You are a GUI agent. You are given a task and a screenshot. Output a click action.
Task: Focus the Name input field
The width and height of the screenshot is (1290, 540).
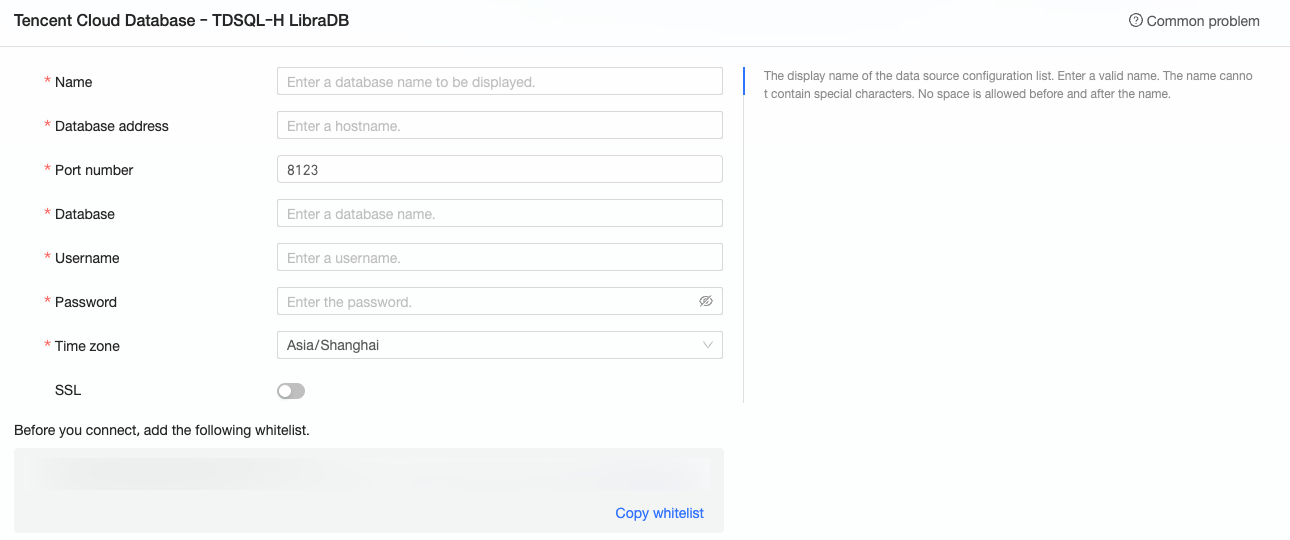(499, 81)
